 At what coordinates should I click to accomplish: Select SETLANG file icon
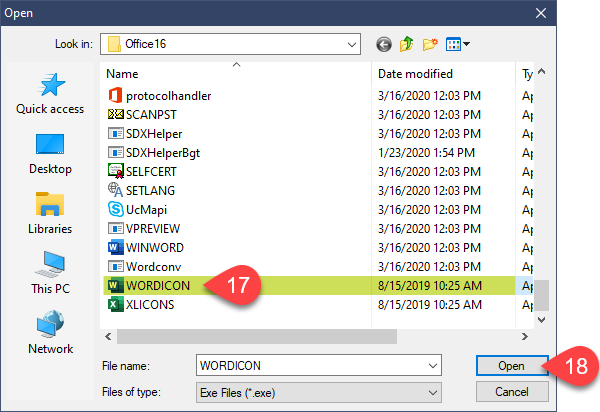[115, 190]
